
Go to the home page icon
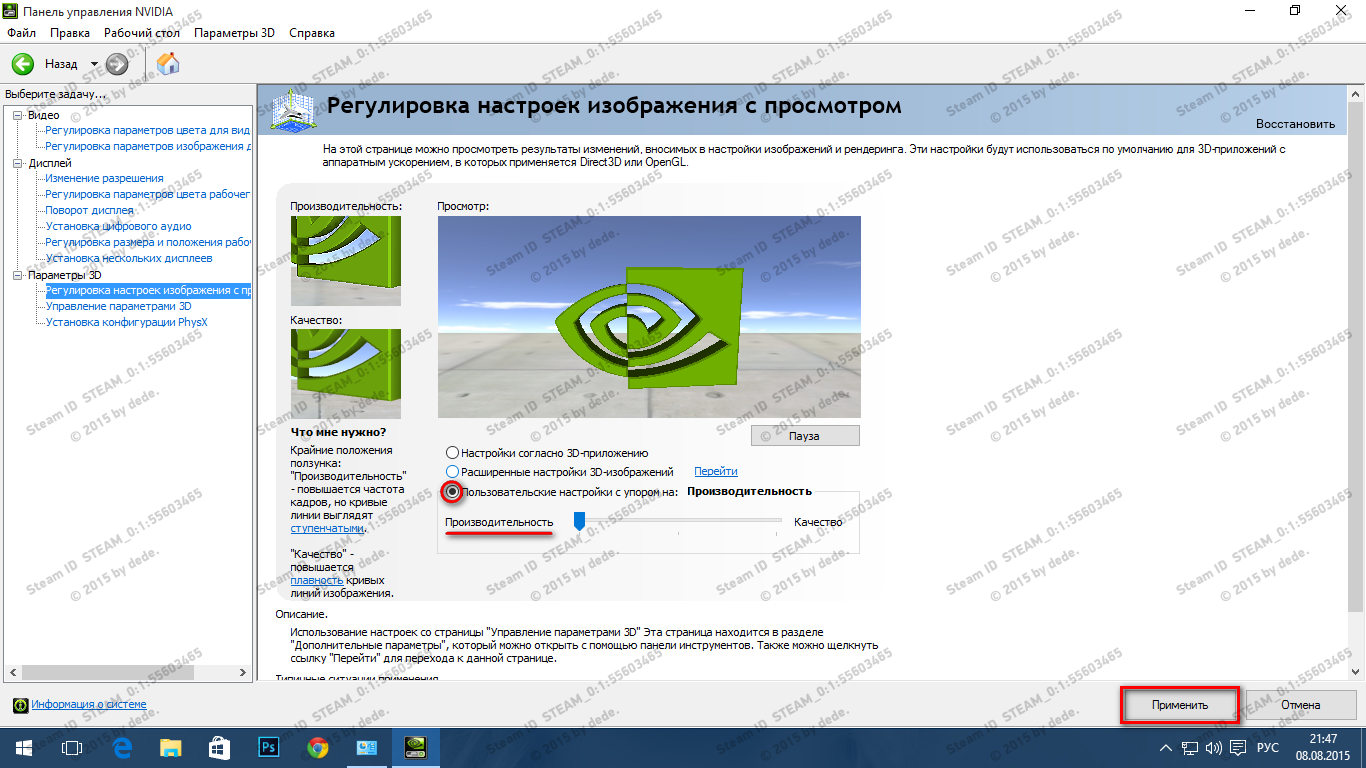pyautogui.click(x=169, y=64)
